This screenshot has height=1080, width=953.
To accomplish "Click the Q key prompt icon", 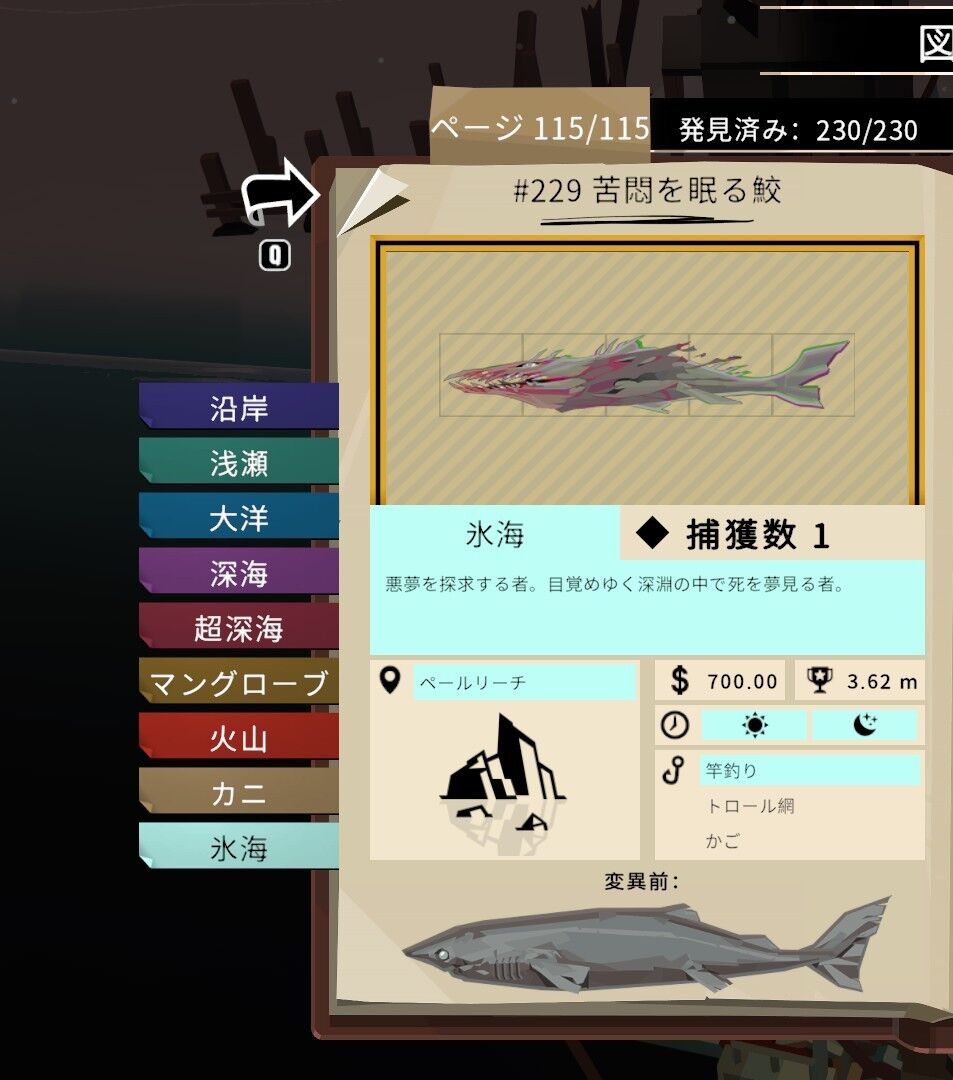I will pos(275,256).
